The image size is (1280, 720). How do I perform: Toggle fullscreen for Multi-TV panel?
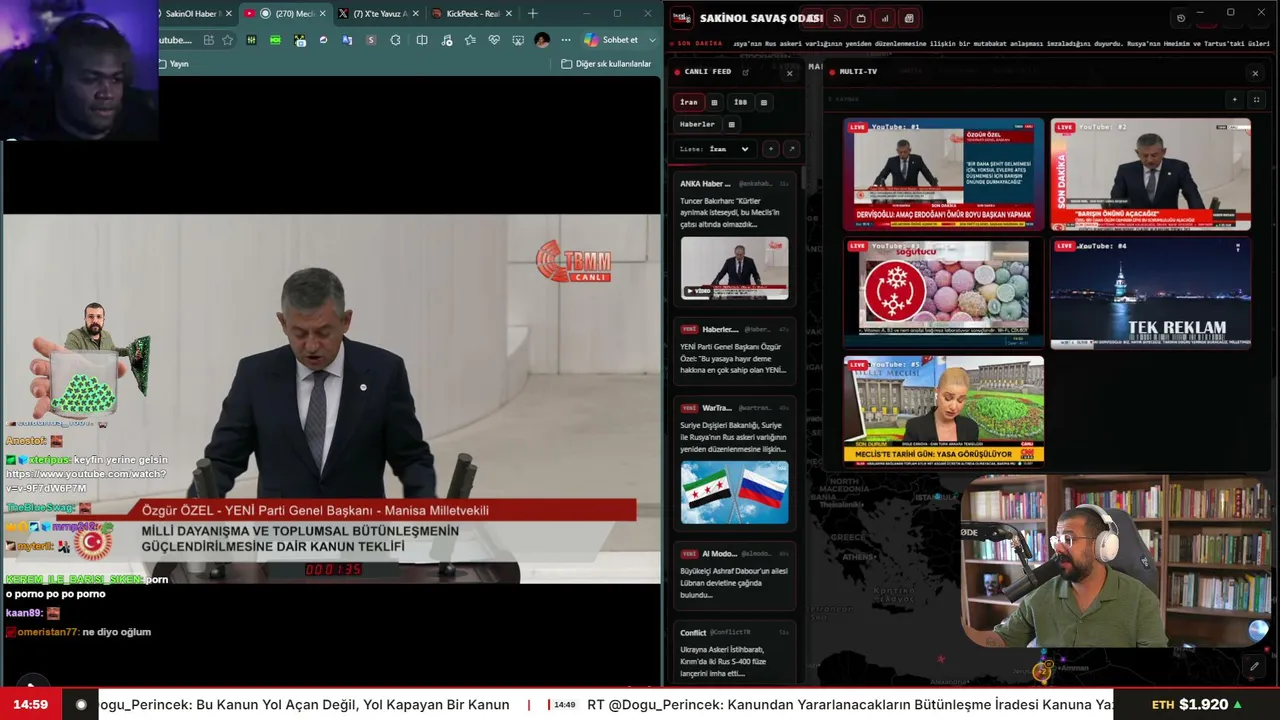point(1256,100)
